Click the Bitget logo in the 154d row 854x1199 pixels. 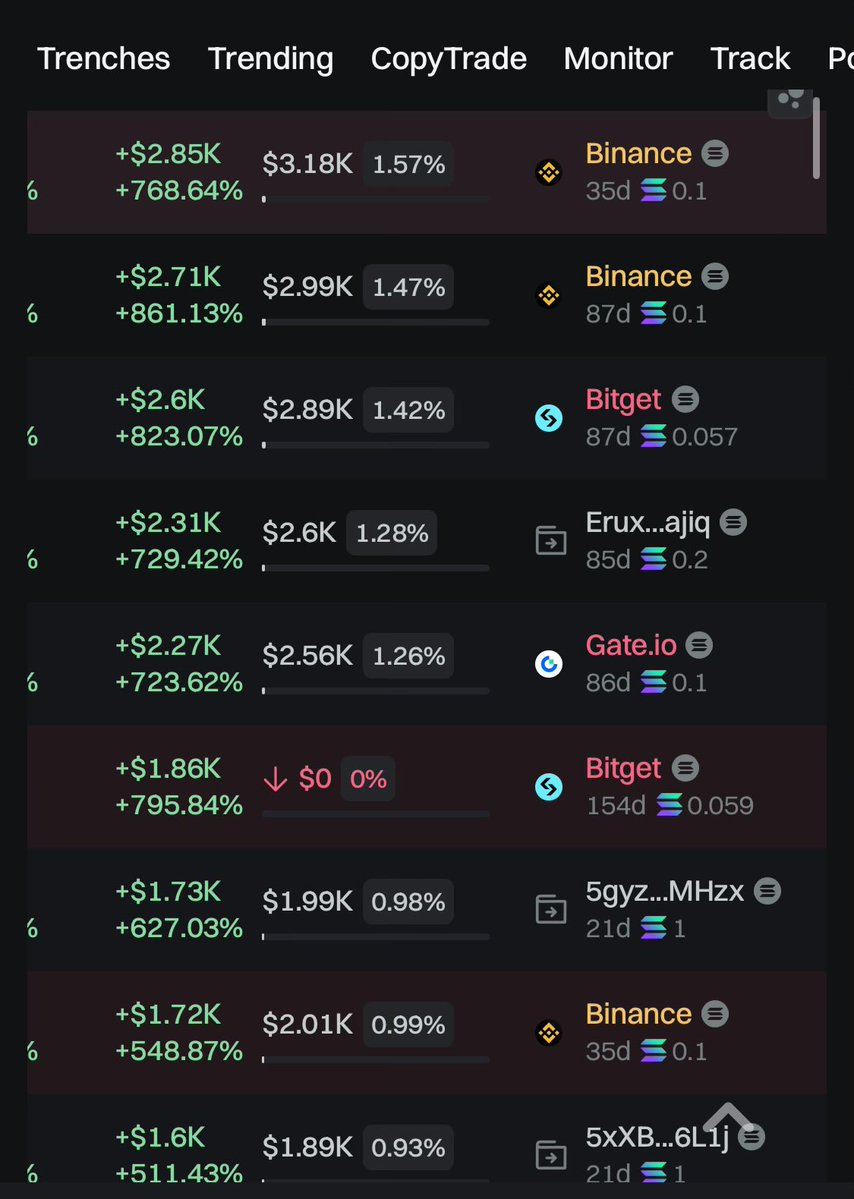tap(548, 788)
